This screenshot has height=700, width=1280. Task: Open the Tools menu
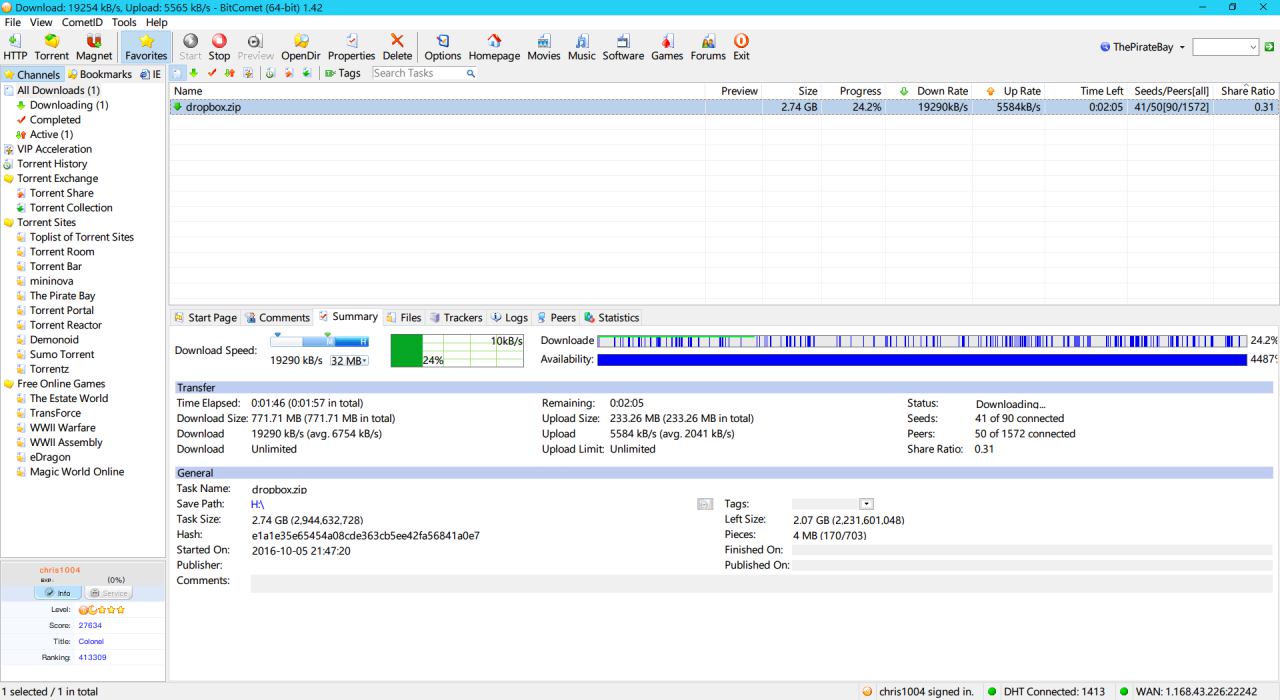click(x=124, y=22)
